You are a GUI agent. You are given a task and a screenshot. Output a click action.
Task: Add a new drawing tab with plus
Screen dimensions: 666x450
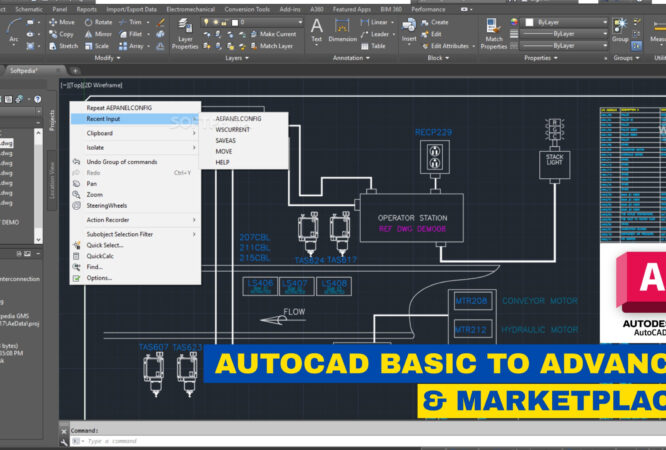coord(75,71)
